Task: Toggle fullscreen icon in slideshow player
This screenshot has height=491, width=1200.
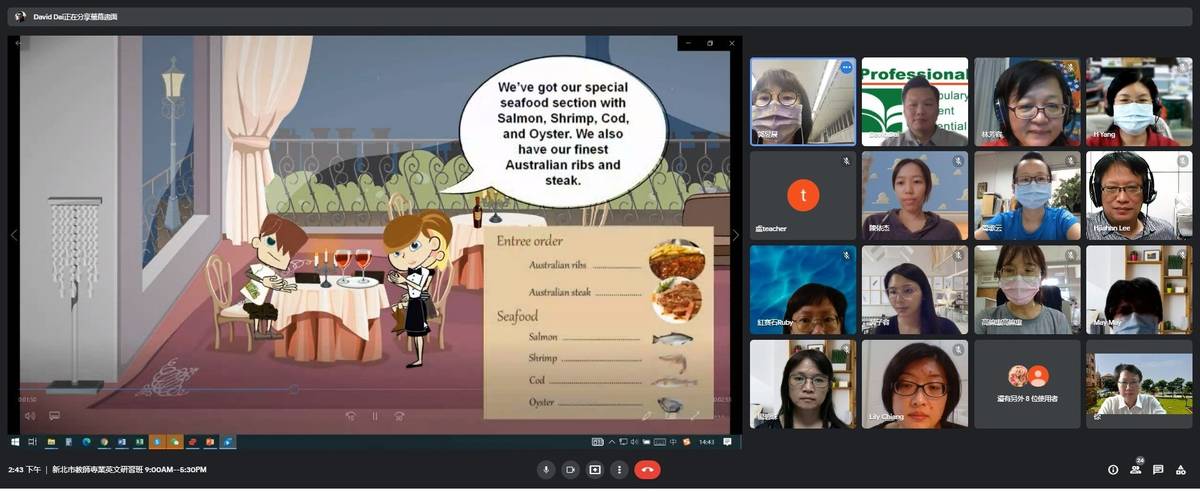Action: coord(695,416)
